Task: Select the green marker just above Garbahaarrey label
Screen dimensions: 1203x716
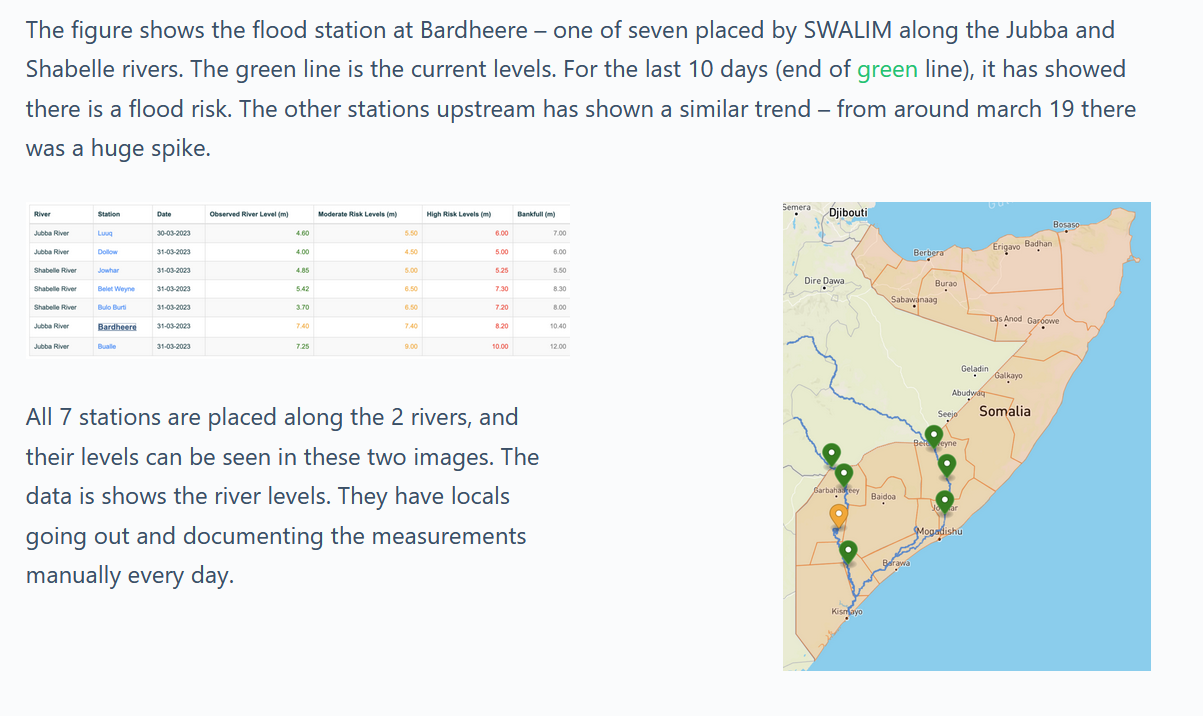Action: (x=845, y=475)
